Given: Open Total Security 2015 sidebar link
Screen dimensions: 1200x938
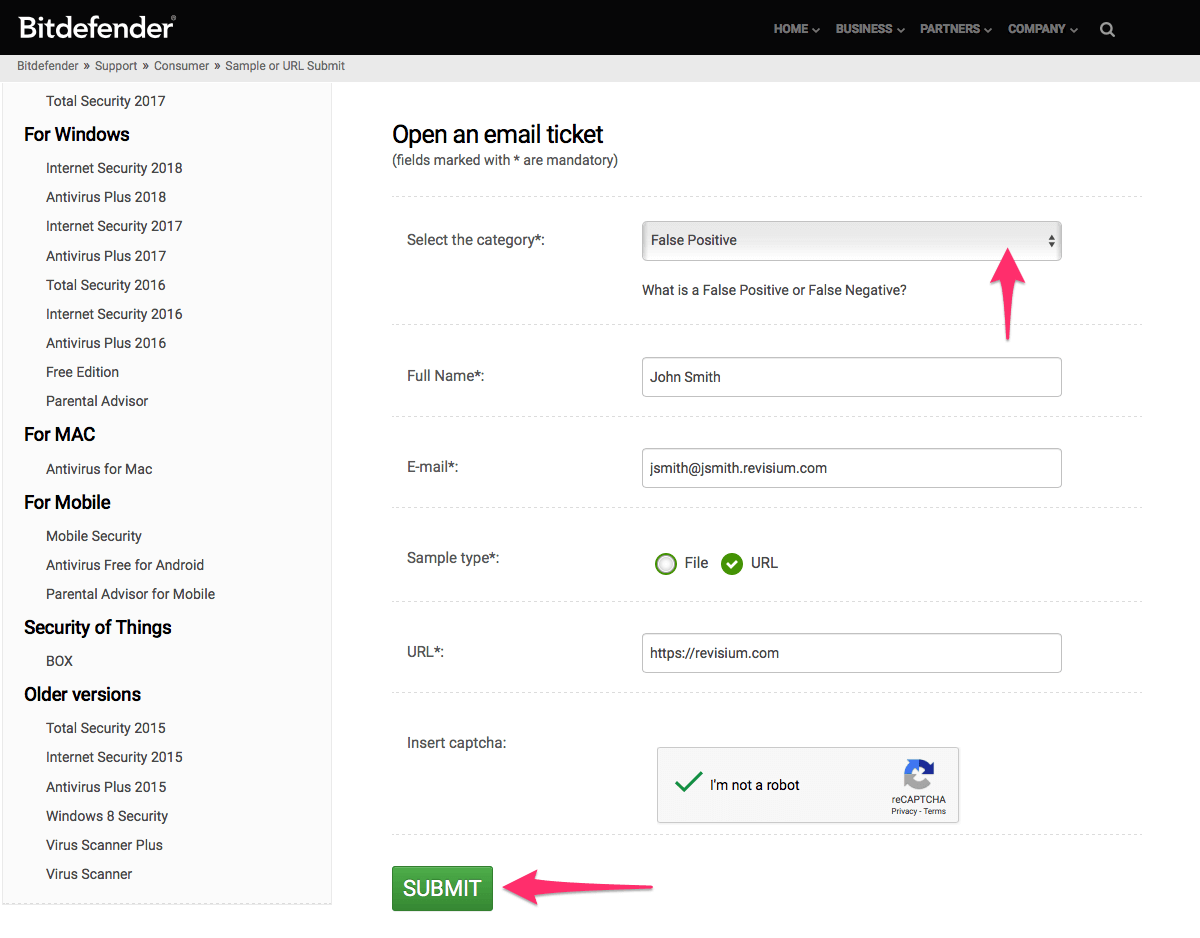Looking at the screenshot, I should click(x=106, y=728).
